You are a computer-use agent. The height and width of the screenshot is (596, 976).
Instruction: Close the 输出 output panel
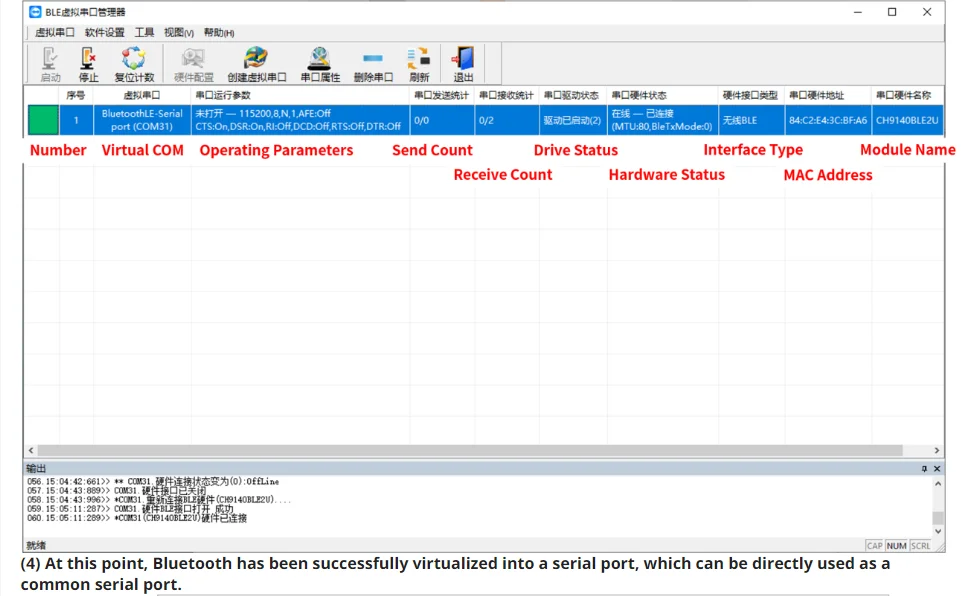click(937, 468)
